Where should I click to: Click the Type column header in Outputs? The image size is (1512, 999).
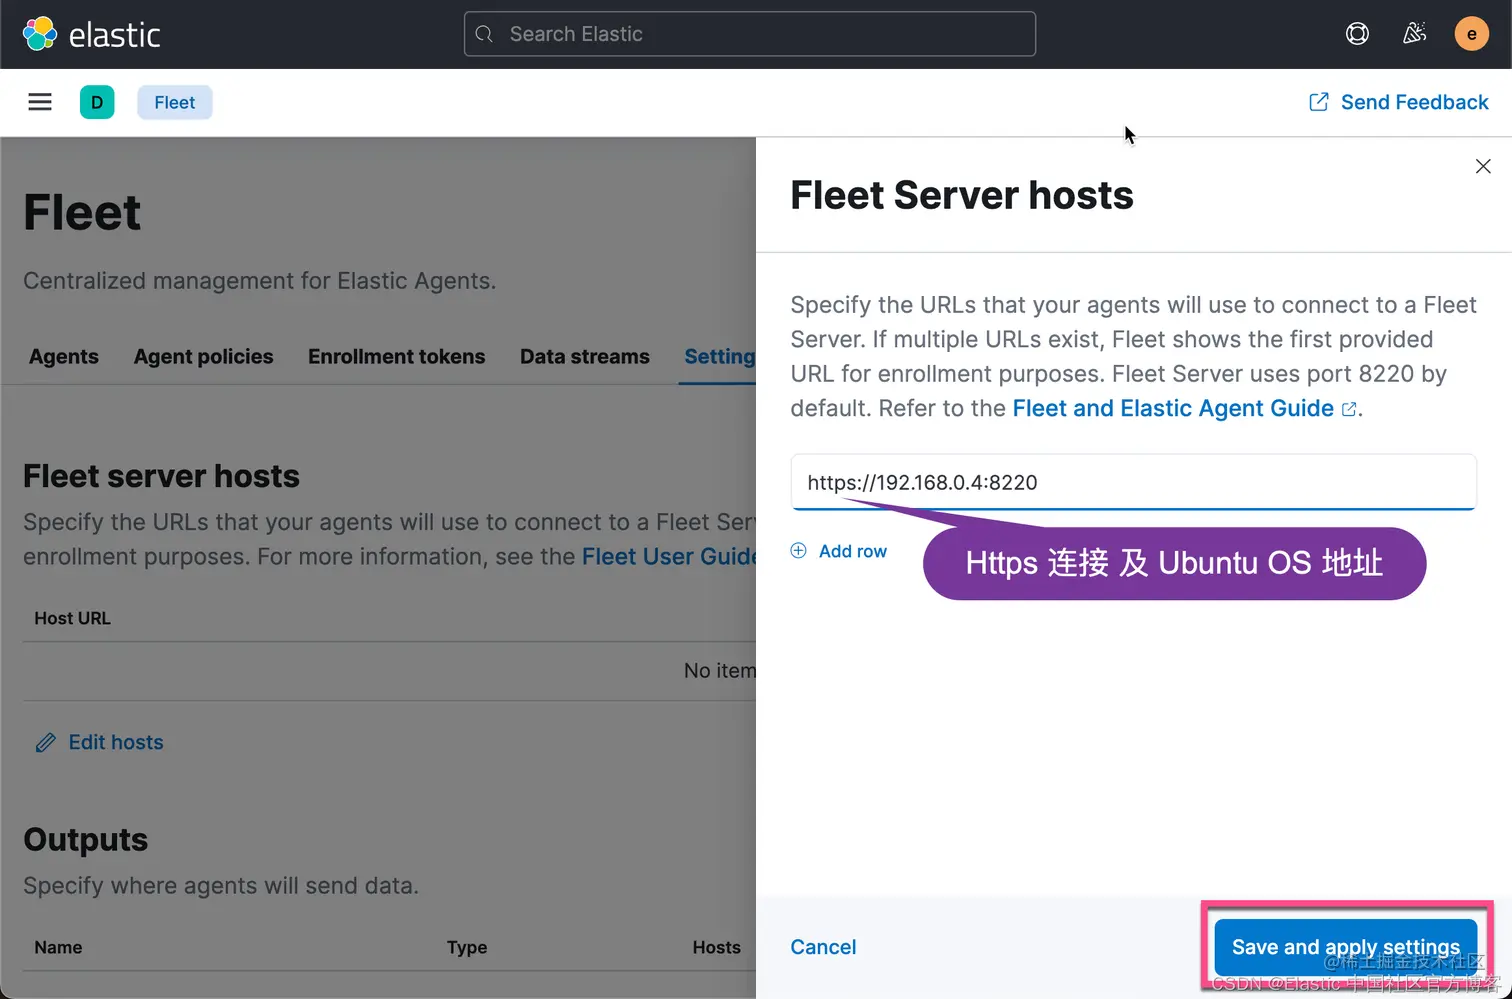coord(467,947)
